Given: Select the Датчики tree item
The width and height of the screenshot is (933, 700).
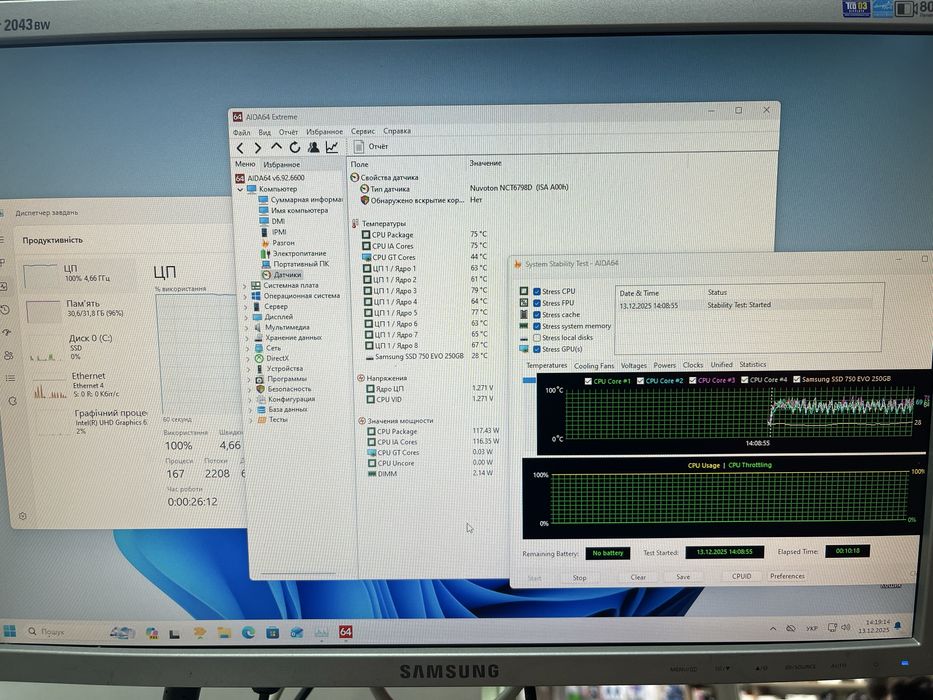Looking at the screenshot, I should (x=281, y=274).
